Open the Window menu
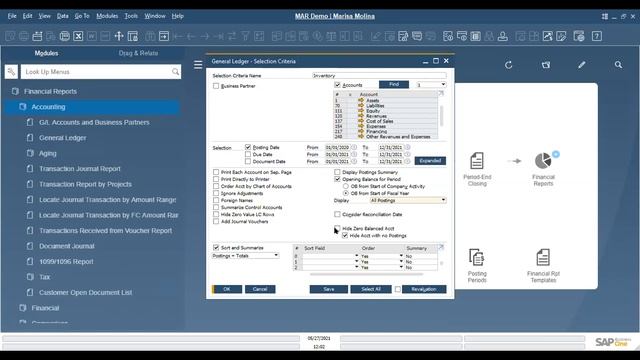The image size is (640, 360). (x=155, y=16)
